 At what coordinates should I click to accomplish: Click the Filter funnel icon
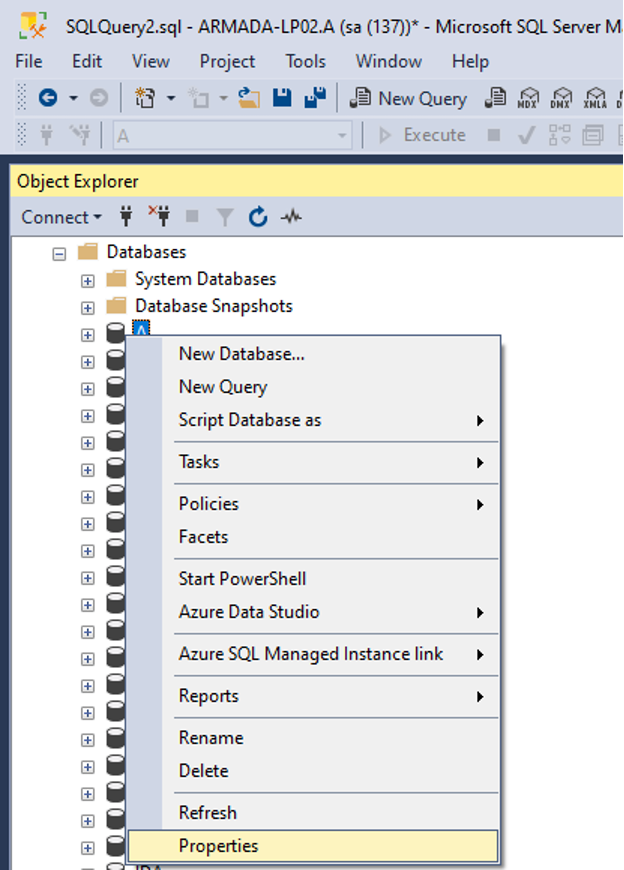pyautogui.click(x=225, y=217)
